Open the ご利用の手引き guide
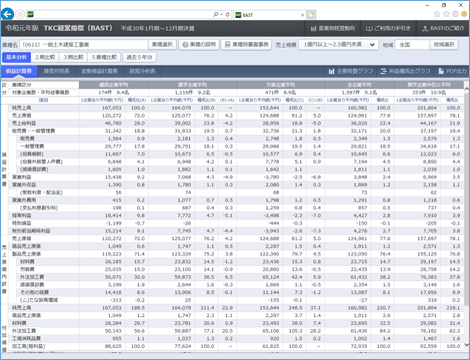 click(388, 28)
